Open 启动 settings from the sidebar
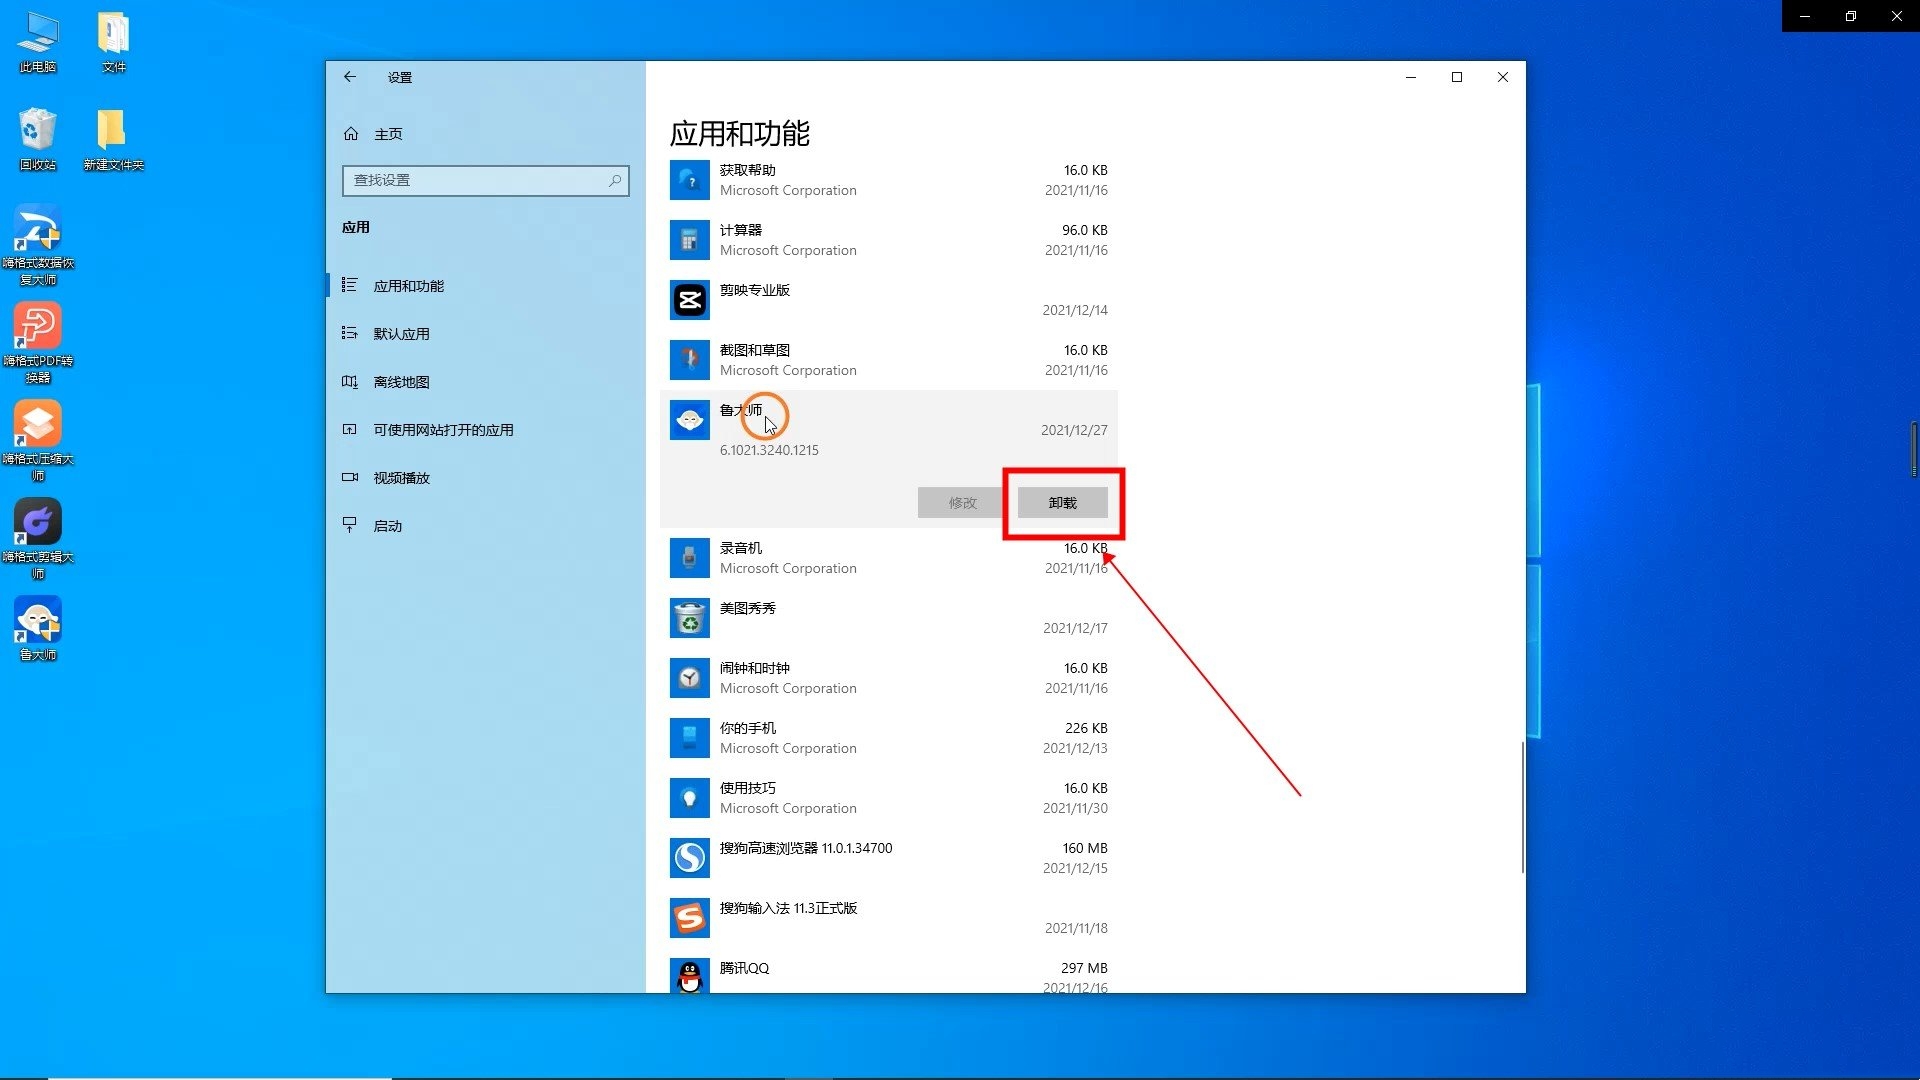This screenshot has width=1920, height=1080. click(x=388, y=525)
